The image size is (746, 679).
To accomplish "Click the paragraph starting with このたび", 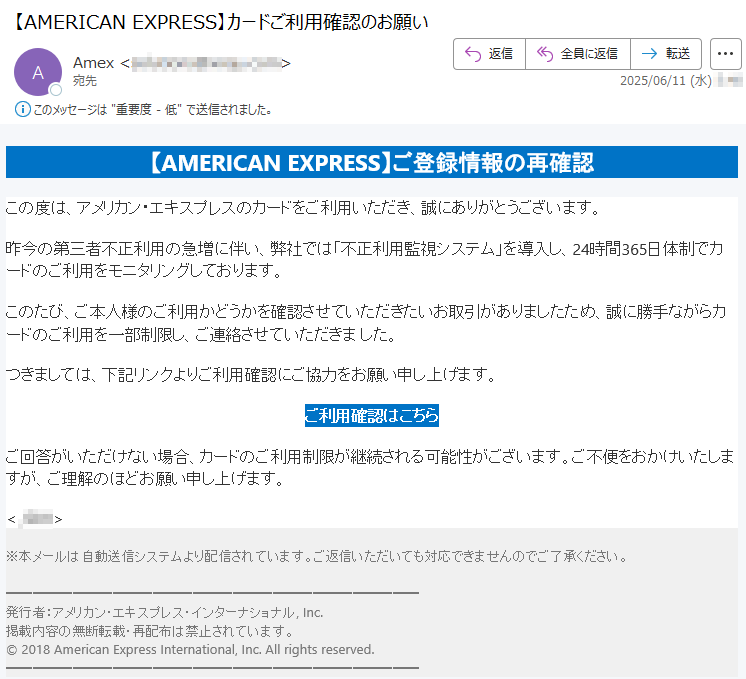I will 365,323.
